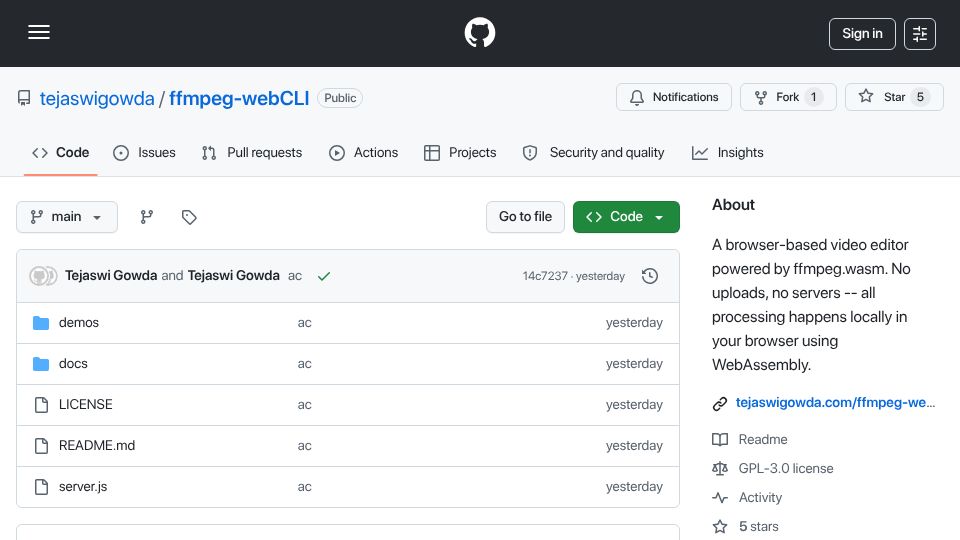Go to the GitHub homepage logo
Viewport: 960px width, 540px height.
coord(479,32)
